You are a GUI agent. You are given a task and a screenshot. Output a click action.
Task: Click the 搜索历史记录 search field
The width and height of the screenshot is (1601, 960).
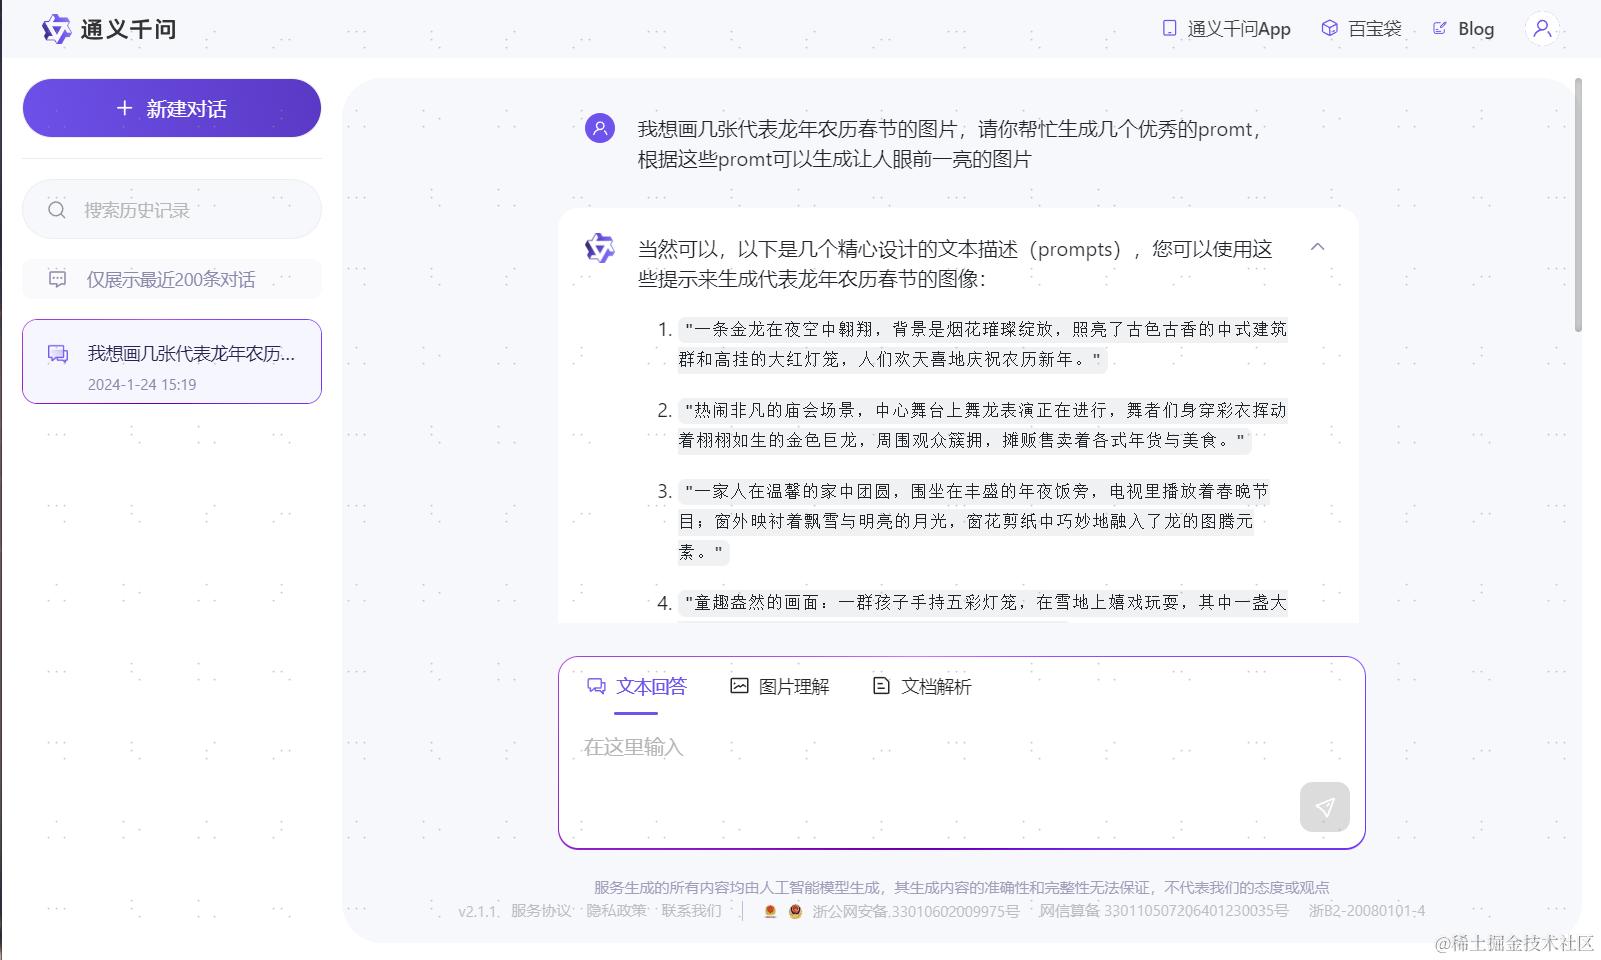(172, 209)
